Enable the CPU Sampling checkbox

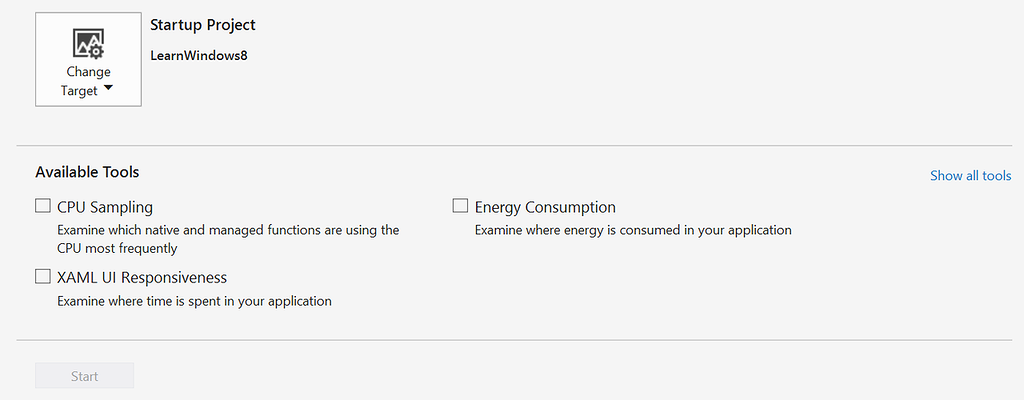click(x=42, y=206)
